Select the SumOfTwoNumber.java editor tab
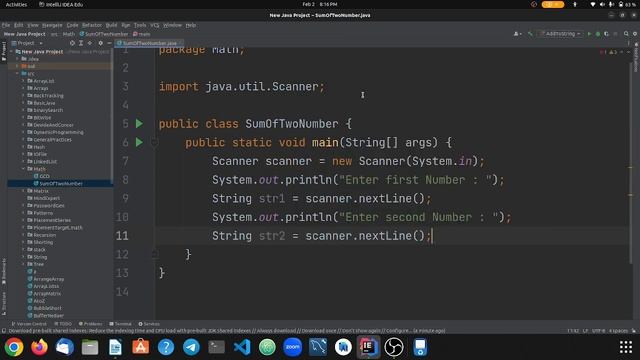640x360 pixels. point(149,43)
